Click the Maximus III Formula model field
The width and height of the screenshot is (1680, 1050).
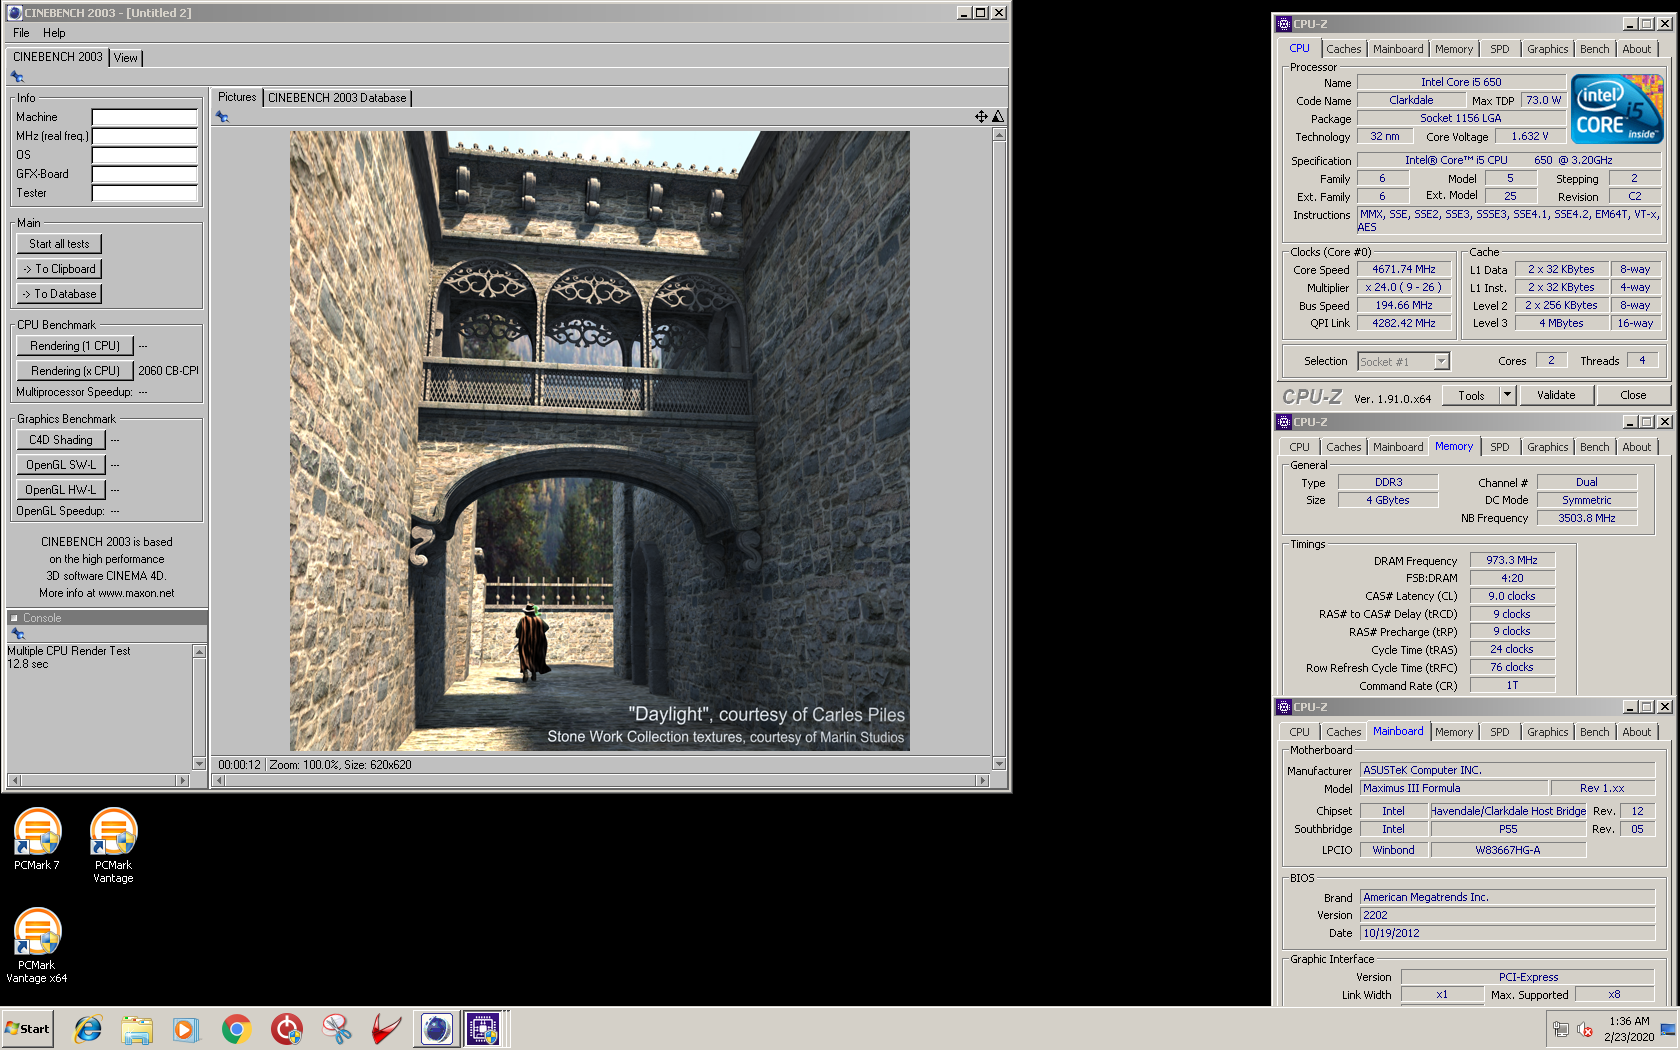[1454, 788]
